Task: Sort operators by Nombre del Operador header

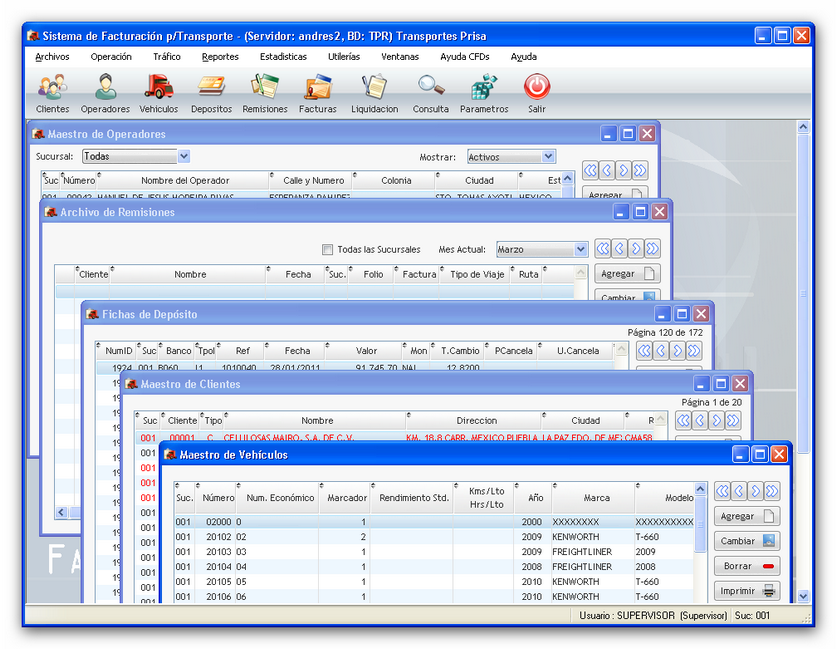Action: (x=184, y=180)
